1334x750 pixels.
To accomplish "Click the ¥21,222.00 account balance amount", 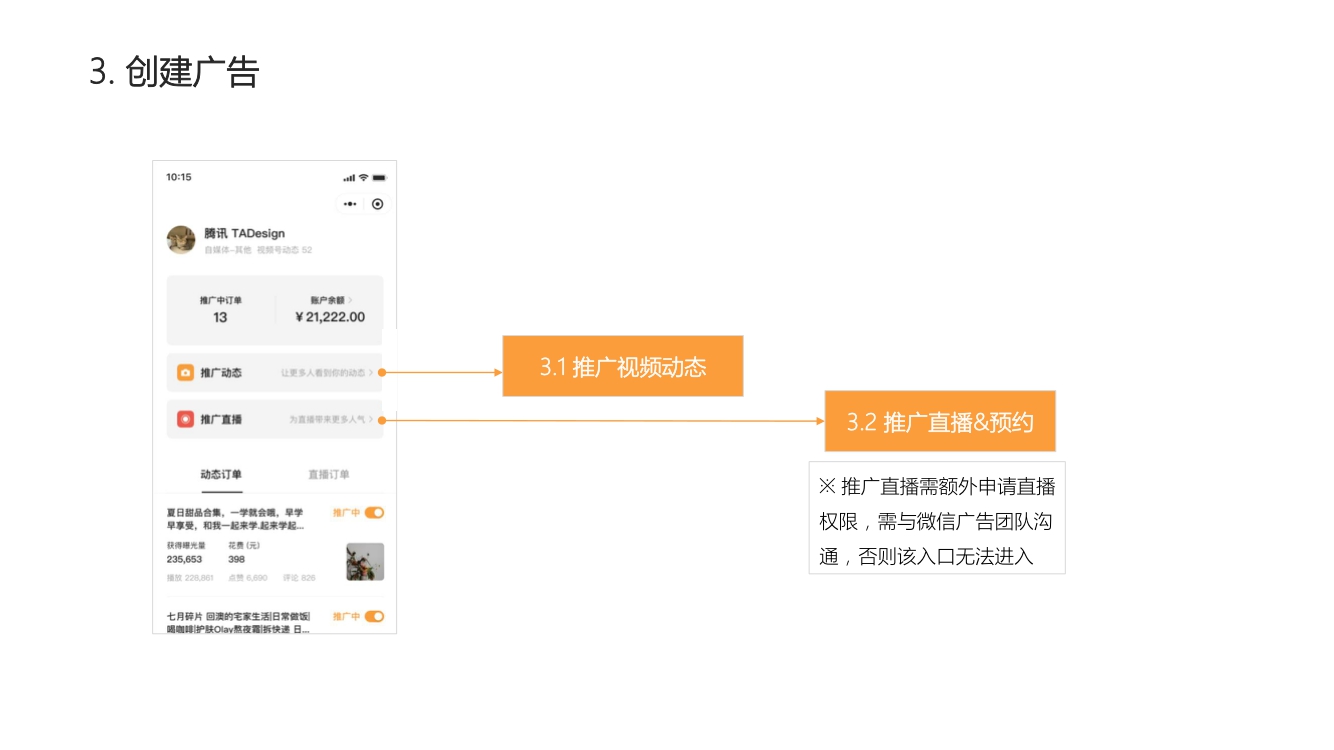I will (330, 317).
